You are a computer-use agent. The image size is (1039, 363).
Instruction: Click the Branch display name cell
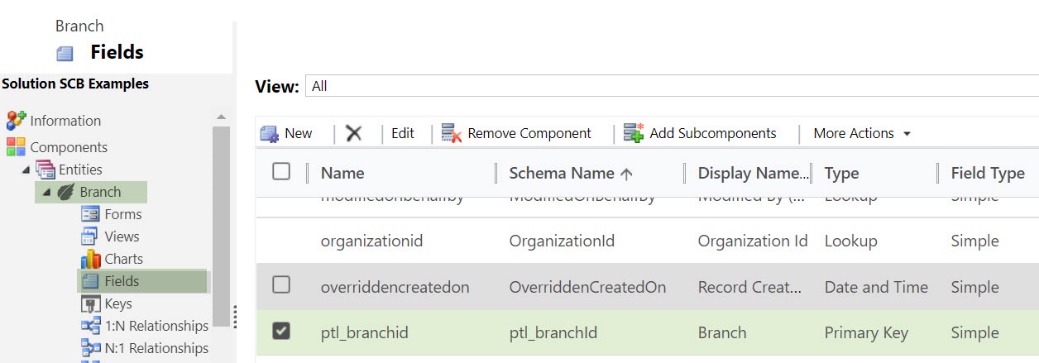pos(722,333)
